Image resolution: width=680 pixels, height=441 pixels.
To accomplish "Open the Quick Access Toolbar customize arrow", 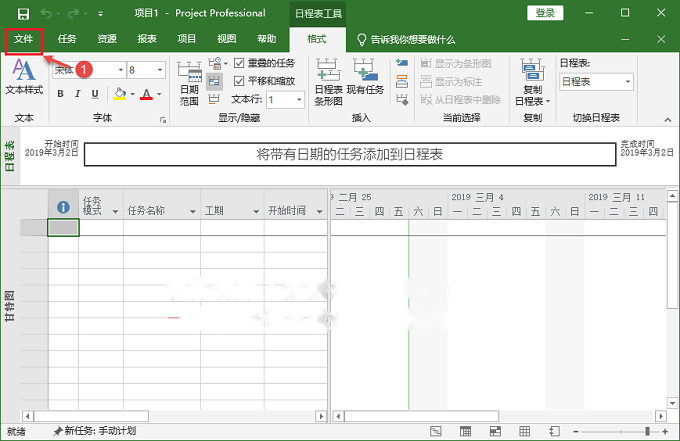I will [x=101, y=14].
